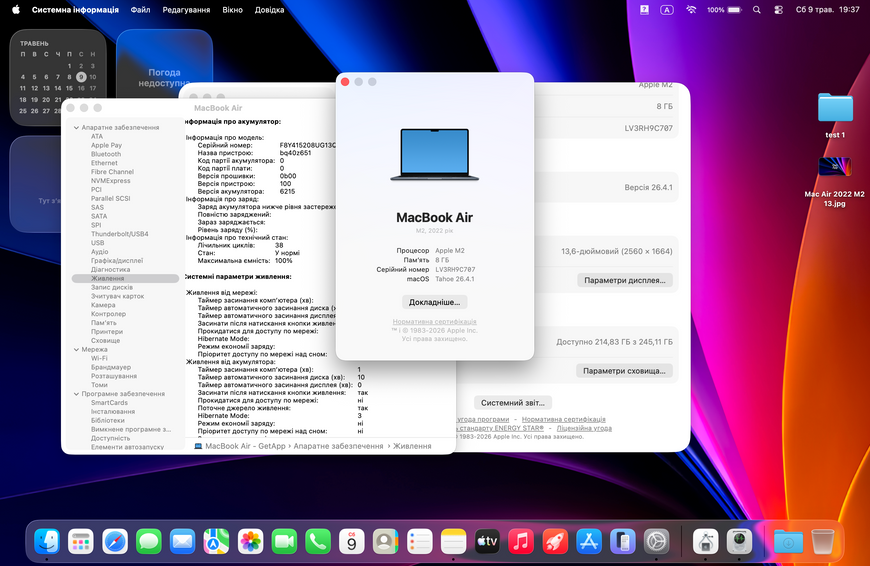The image size is (870, 566).
Task: Click Параметри сховища button
Action: 624,371
